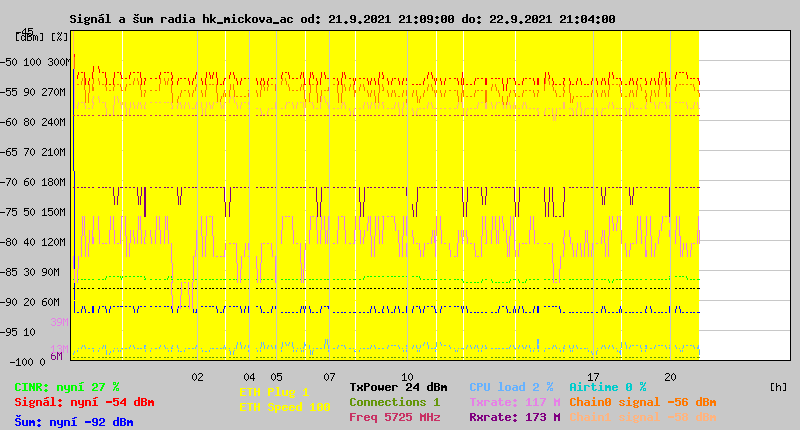Click the [h] hours axis unit label
This screenshot has height=430, width=800.
coord(778,387)
